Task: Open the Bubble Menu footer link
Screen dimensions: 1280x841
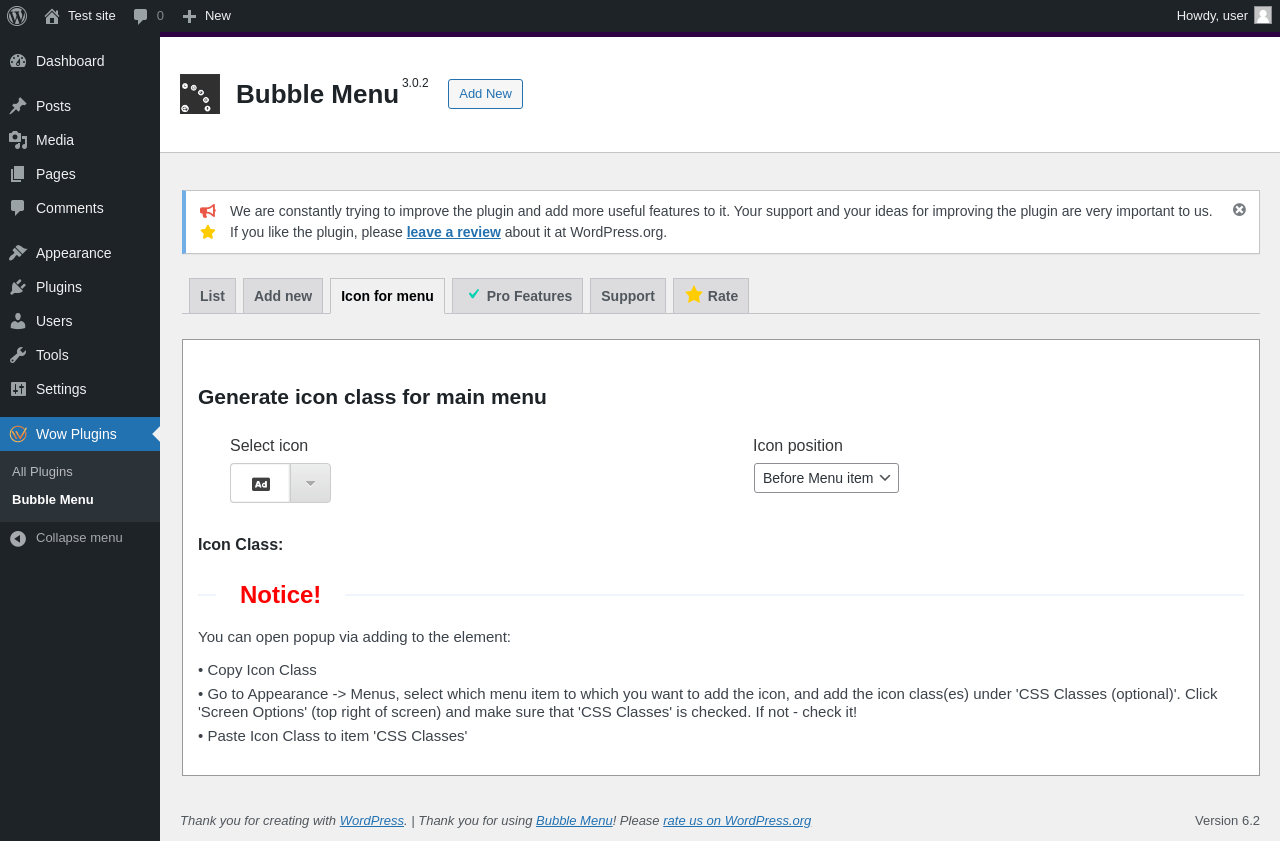Action: tap(574, 820)
